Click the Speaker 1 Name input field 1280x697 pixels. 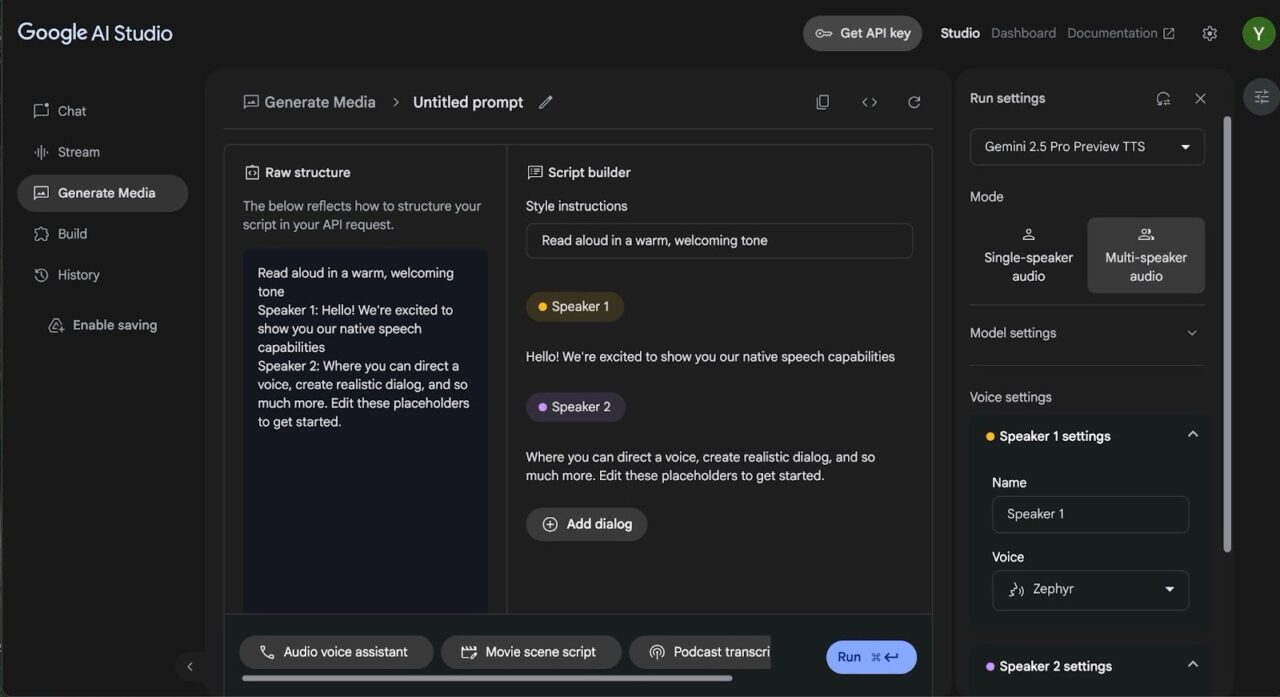click(x=1090, y=514)
